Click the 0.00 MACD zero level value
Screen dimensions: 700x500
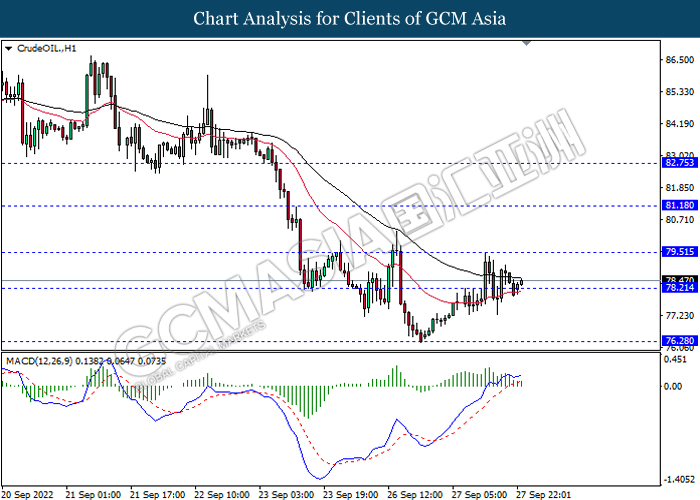pos(673,387)
